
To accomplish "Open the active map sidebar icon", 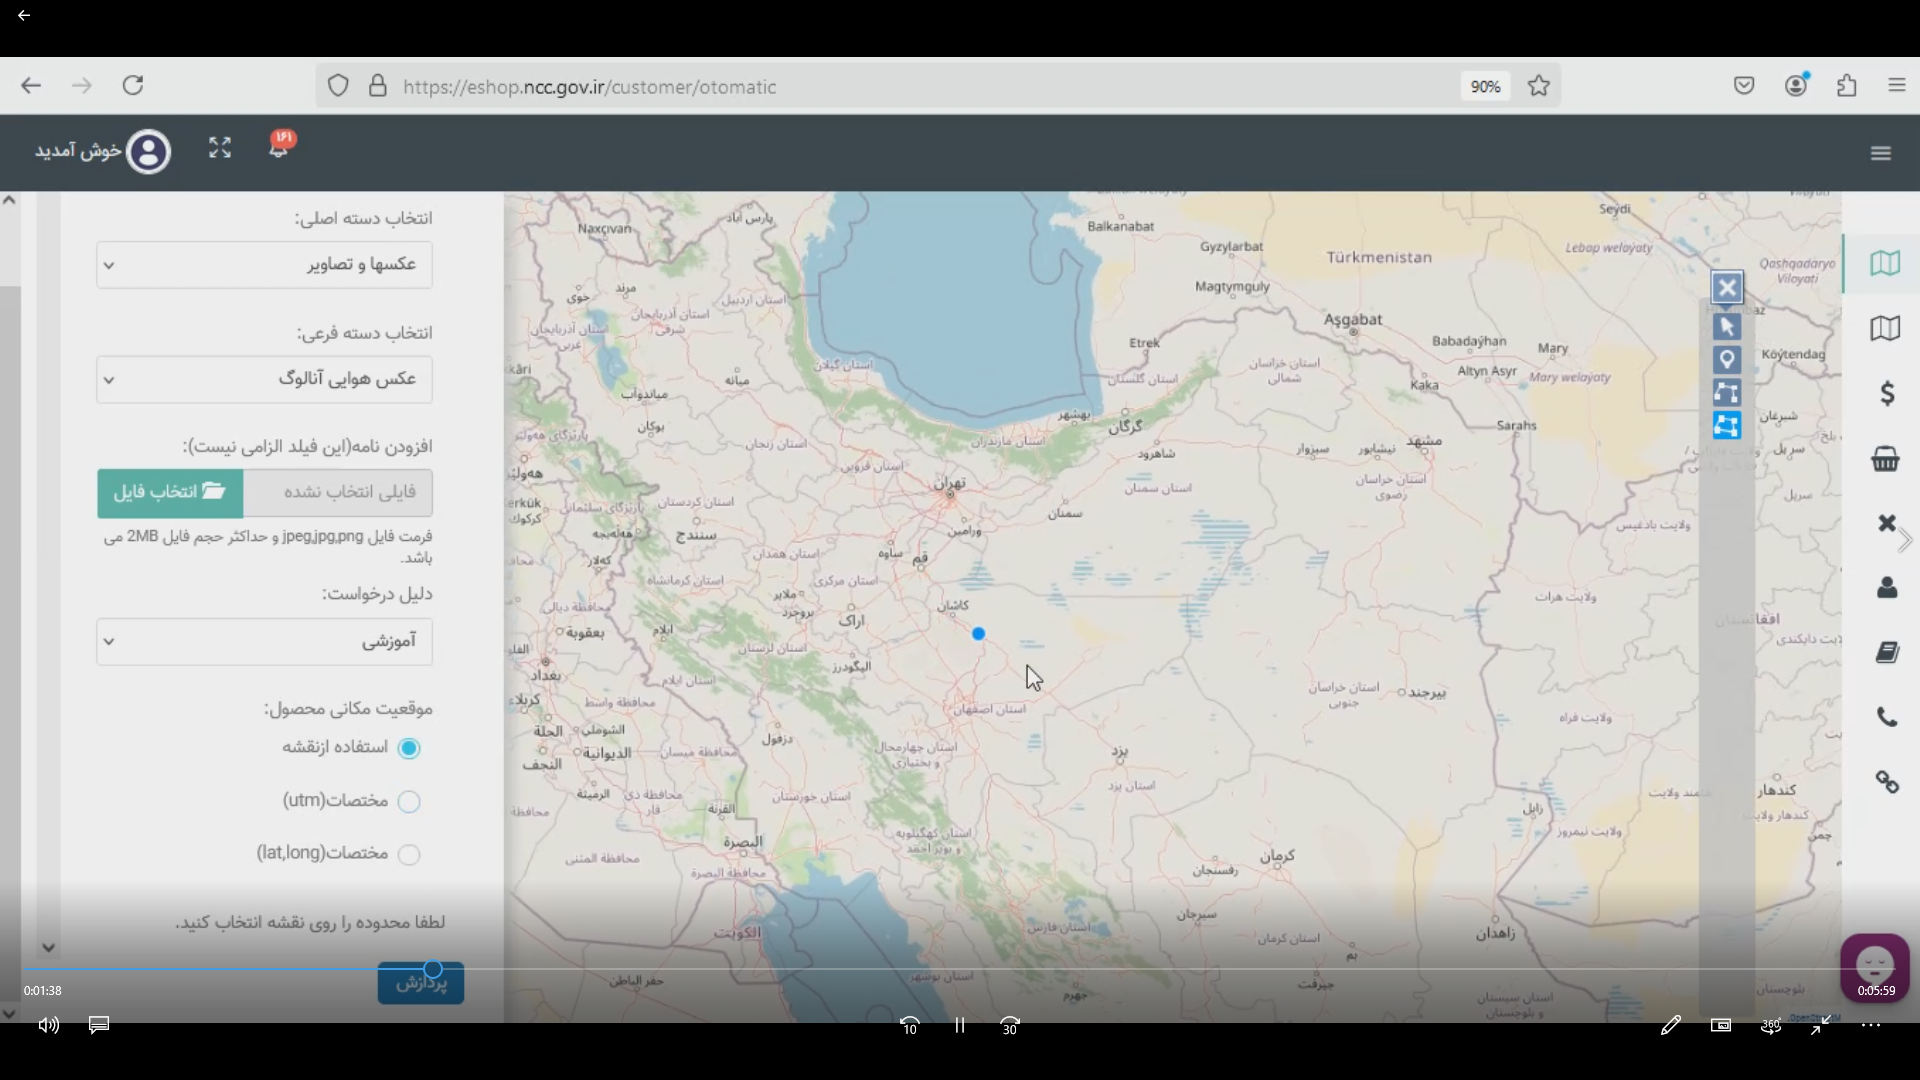I will pos(1885,264).
